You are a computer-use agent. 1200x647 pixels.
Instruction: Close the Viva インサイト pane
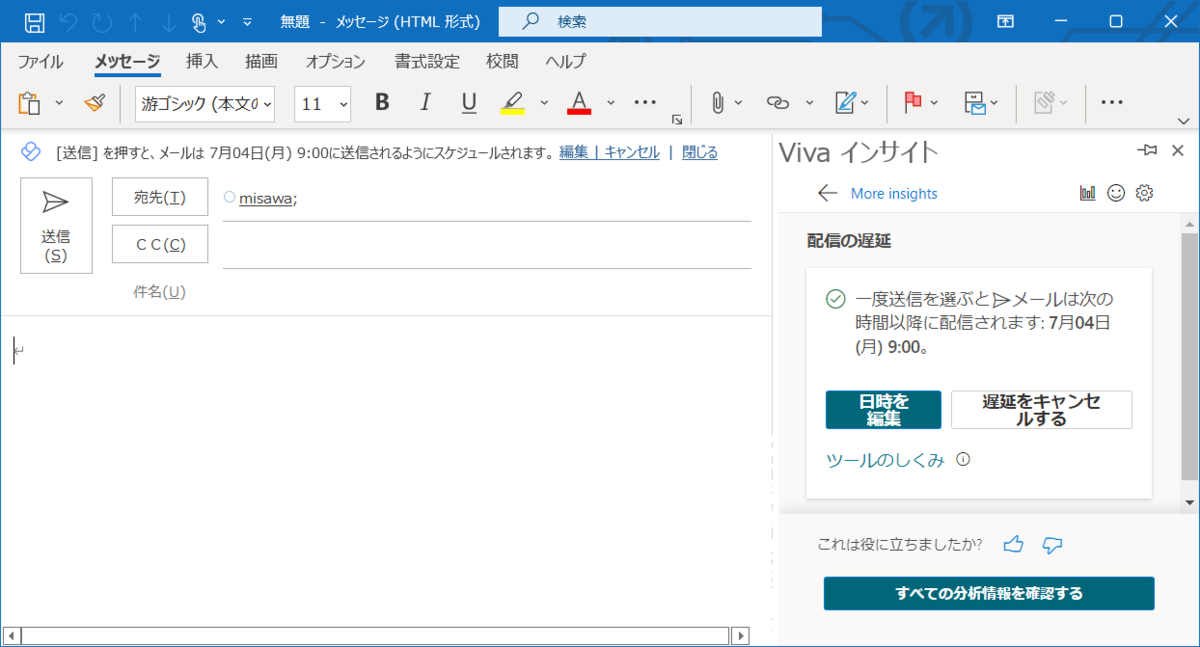click(x=1177, y=150)
